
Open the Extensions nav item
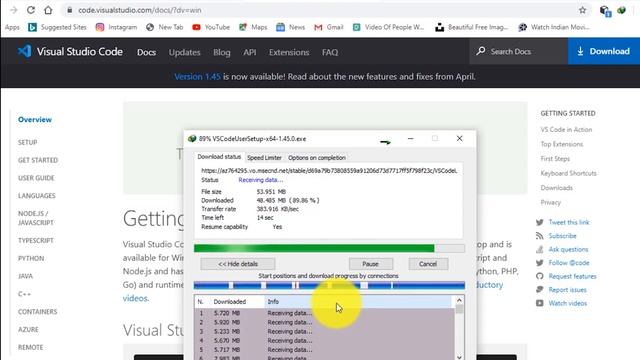289,52
